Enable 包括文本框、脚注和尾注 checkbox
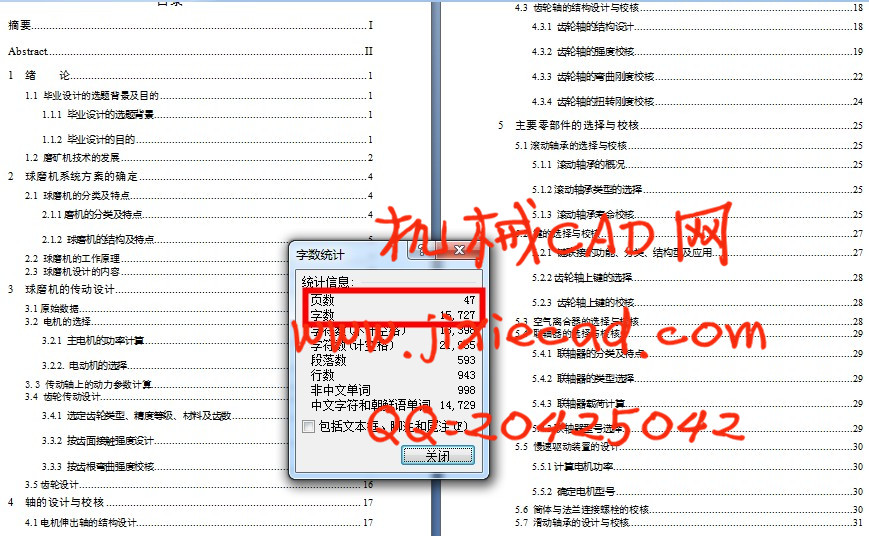This screenshot has width=869, height=536. 308,427
